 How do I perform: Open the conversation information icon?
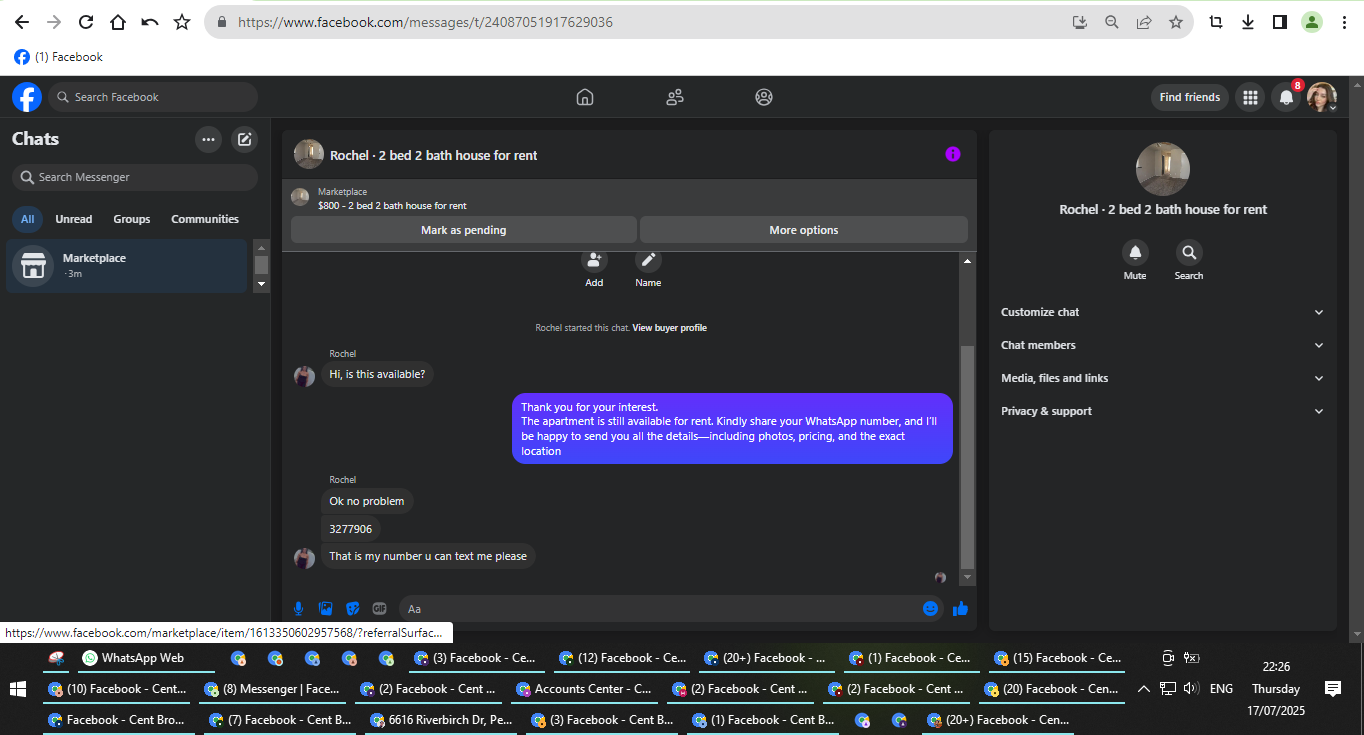953,154
